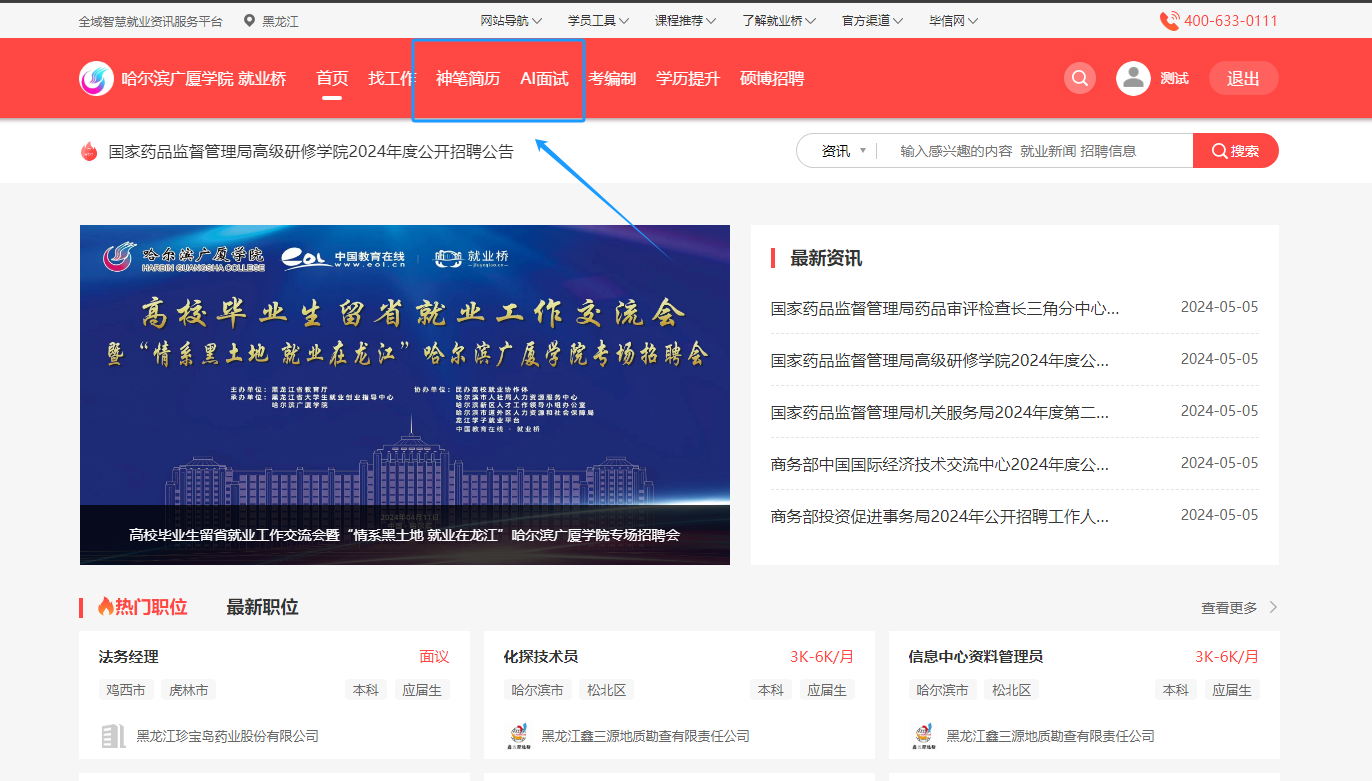
Task: Open the 资讯 search category dropdown
Action: click(x=843, y=151)
